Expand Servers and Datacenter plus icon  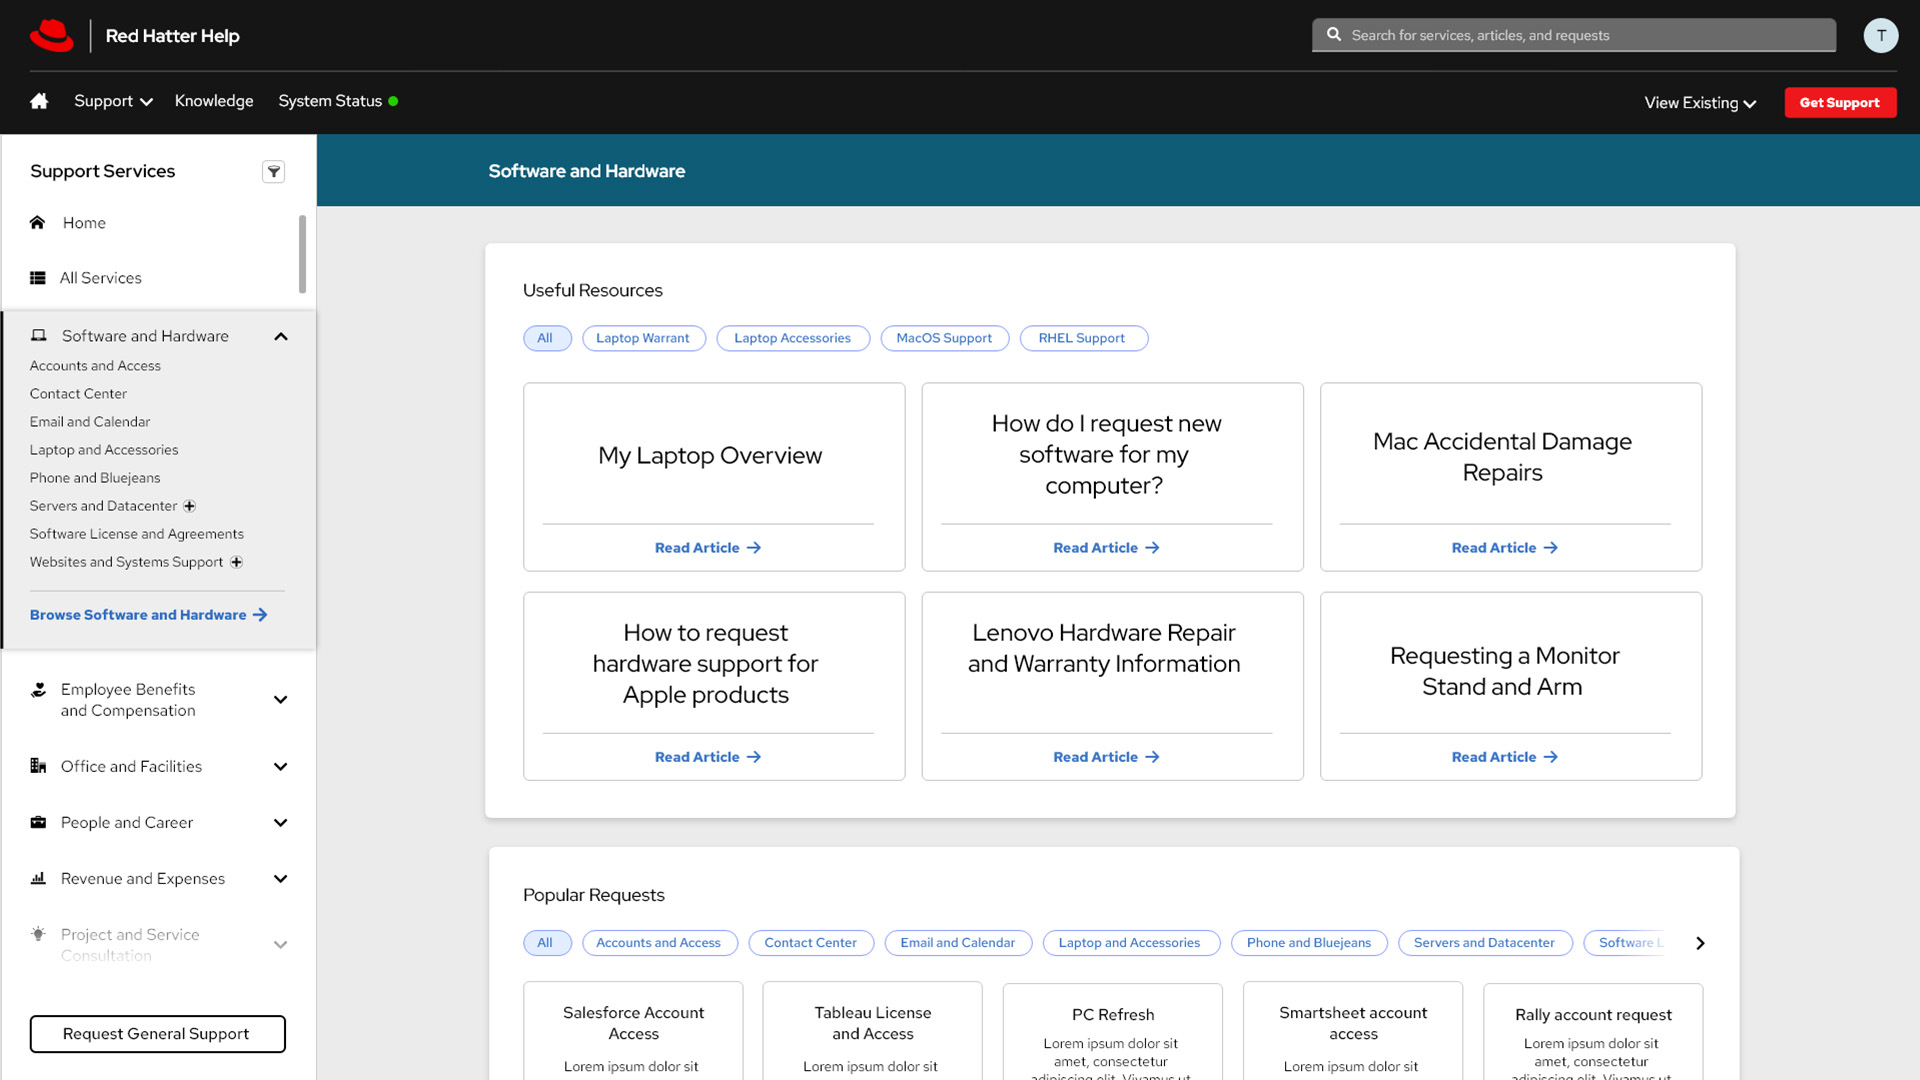(189, 506)
